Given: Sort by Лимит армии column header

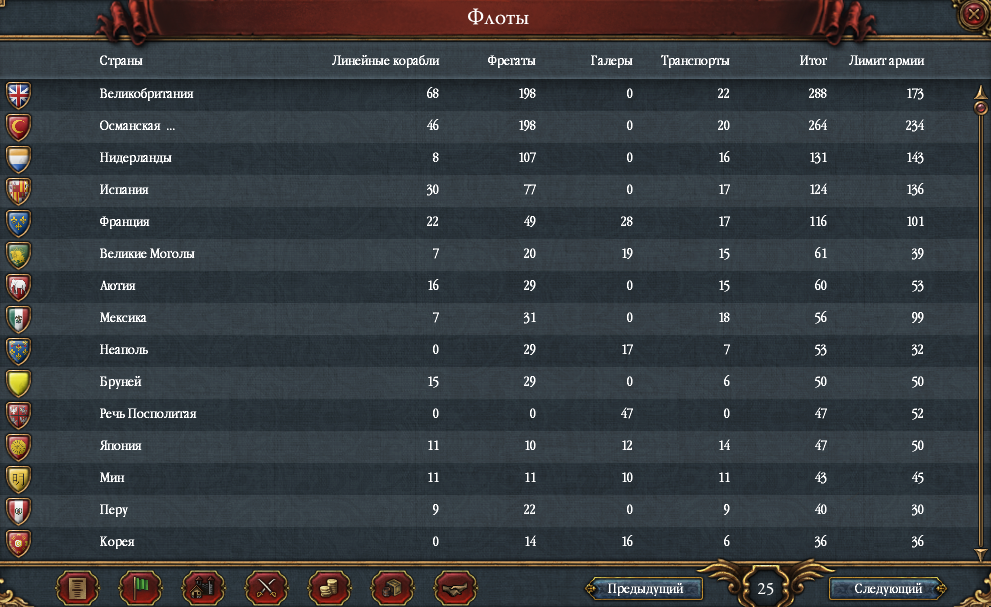Looking at the screenshot, I should [886, 61].
